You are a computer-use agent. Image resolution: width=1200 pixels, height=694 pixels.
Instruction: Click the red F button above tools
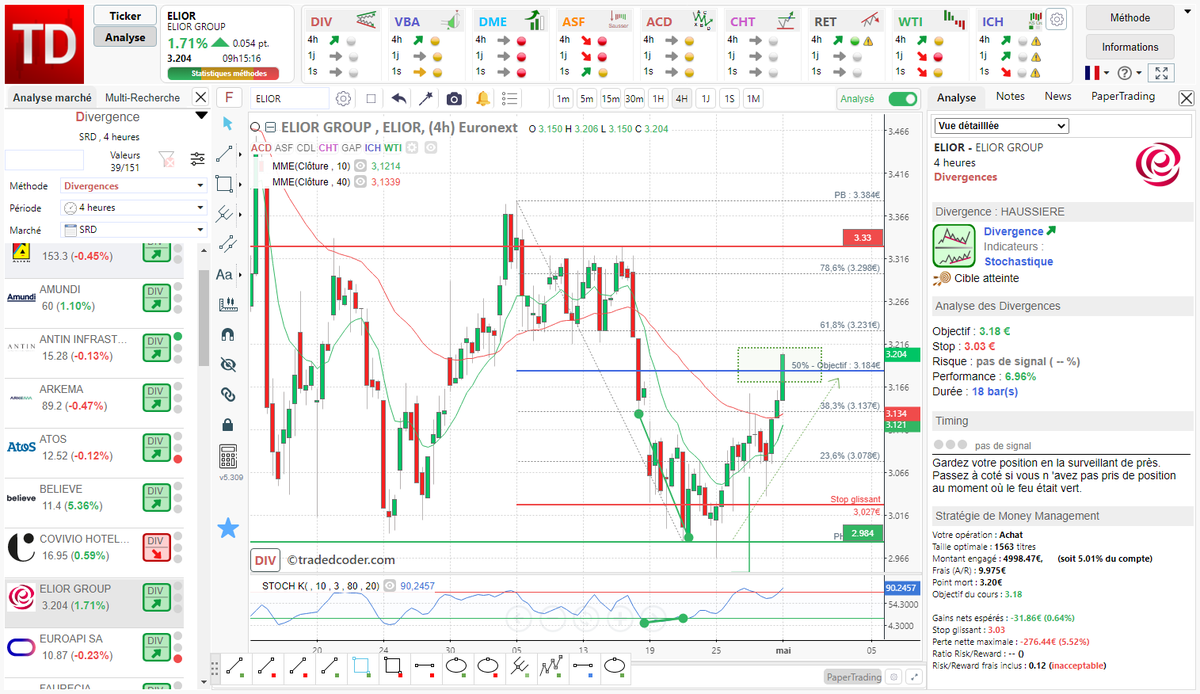(x=229, y=98)
